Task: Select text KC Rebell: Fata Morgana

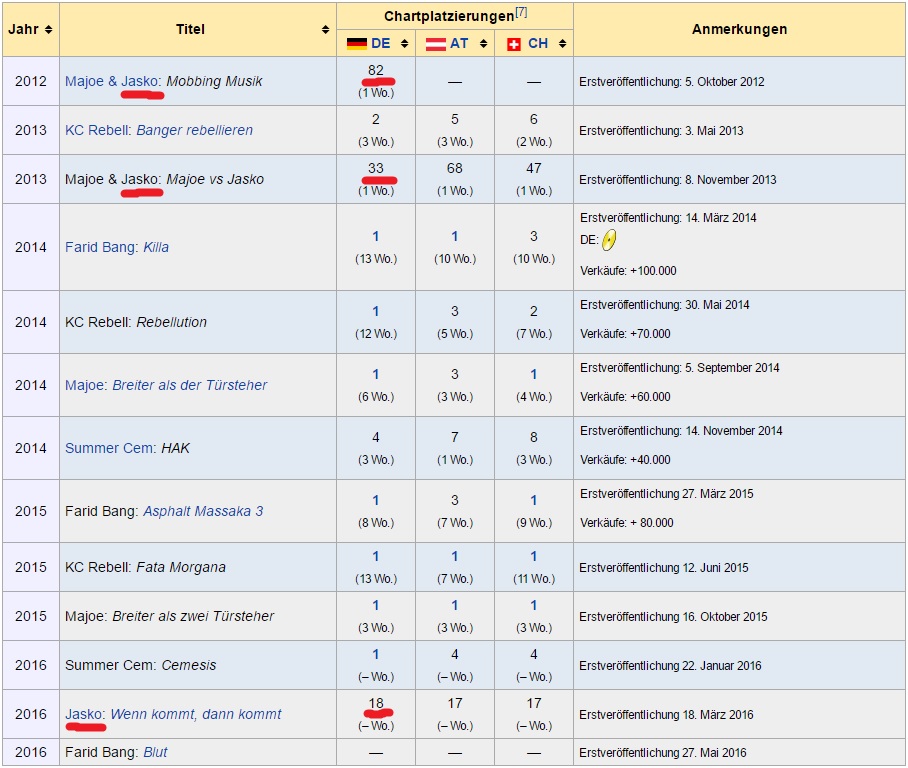Action: pyautogui.click(x=145, y=568)
